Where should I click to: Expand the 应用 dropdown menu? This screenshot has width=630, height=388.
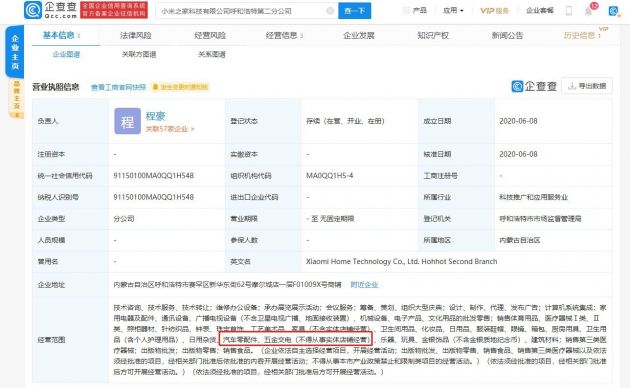point(453,10)
